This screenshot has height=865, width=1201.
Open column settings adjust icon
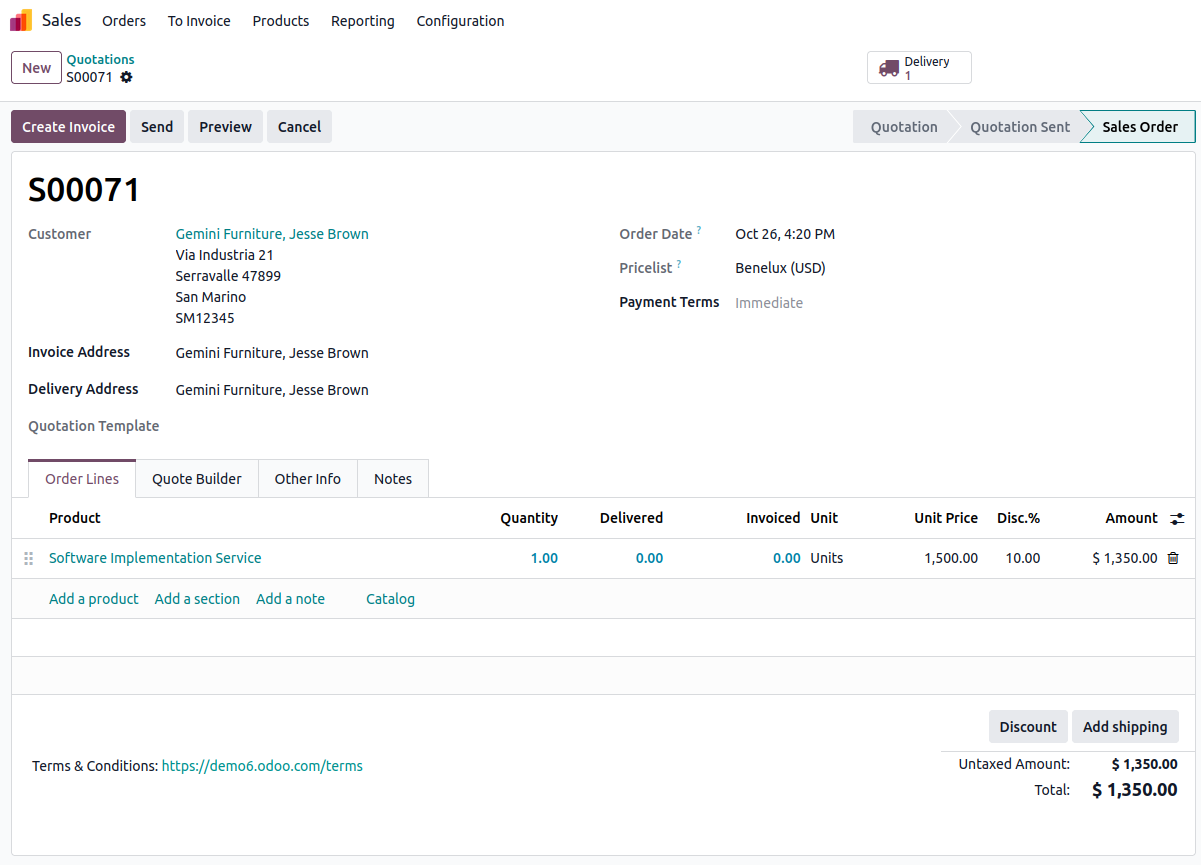[x=1177, y=518]
